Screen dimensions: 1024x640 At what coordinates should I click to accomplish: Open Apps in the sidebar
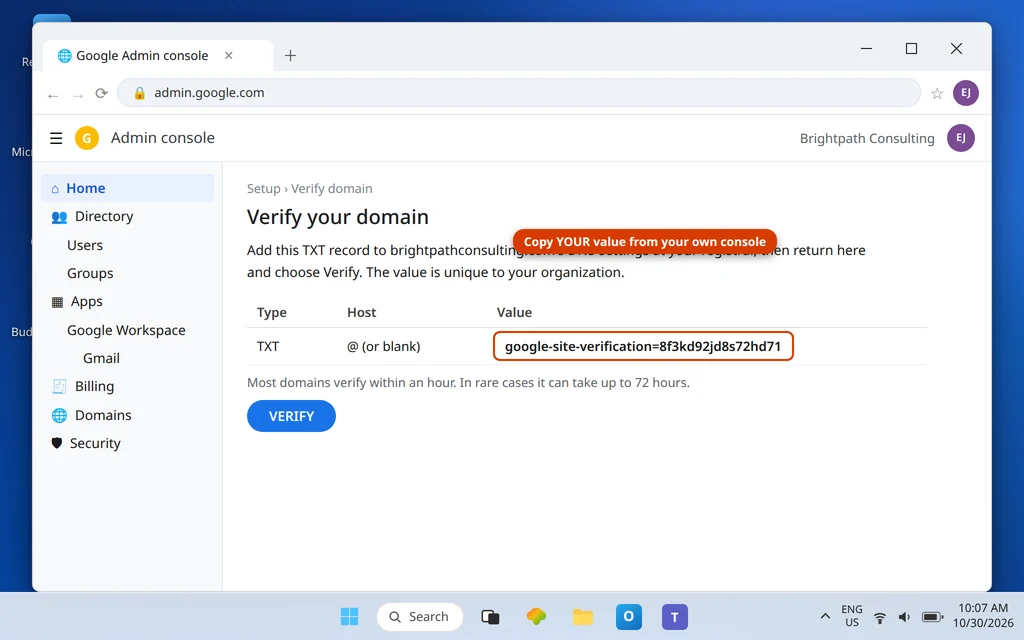click(127, 302)
